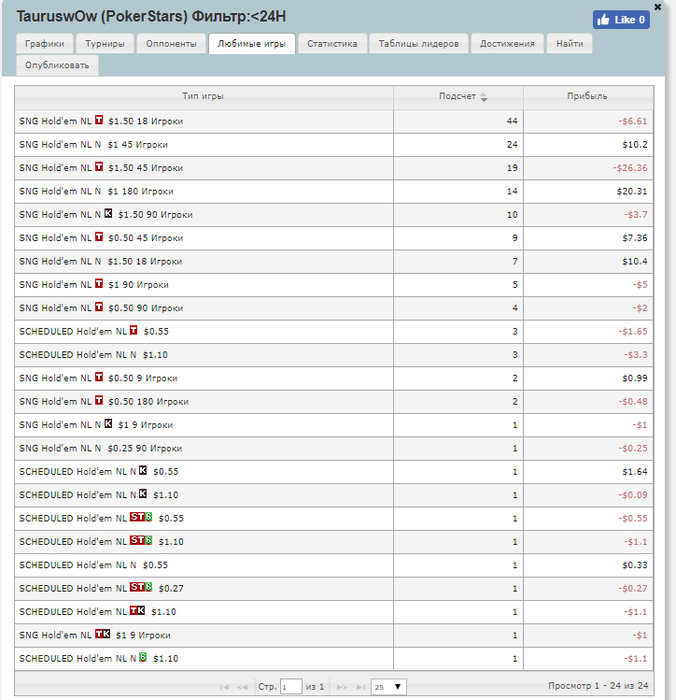Select row SNG Hold'em NL N $1 45 Игроки

(334, 145)
